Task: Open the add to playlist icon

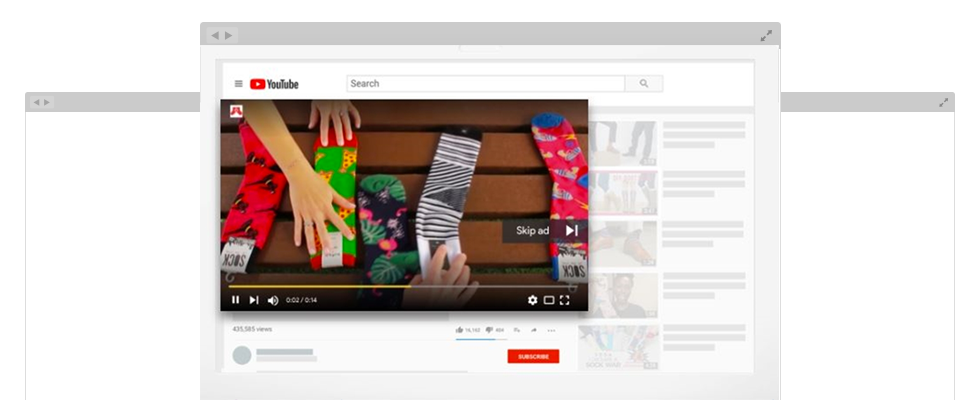Action: [517, 330]
